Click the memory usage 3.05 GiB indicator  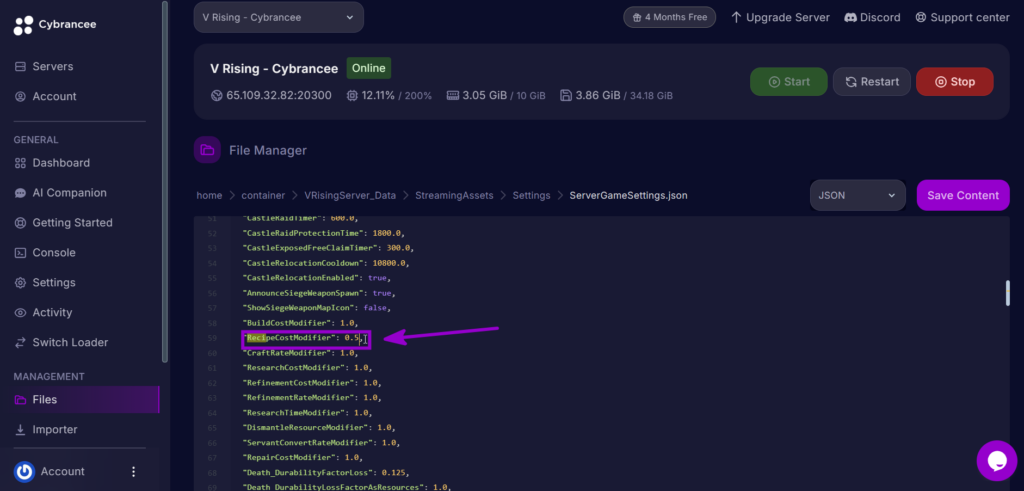[x=496, y=96]
